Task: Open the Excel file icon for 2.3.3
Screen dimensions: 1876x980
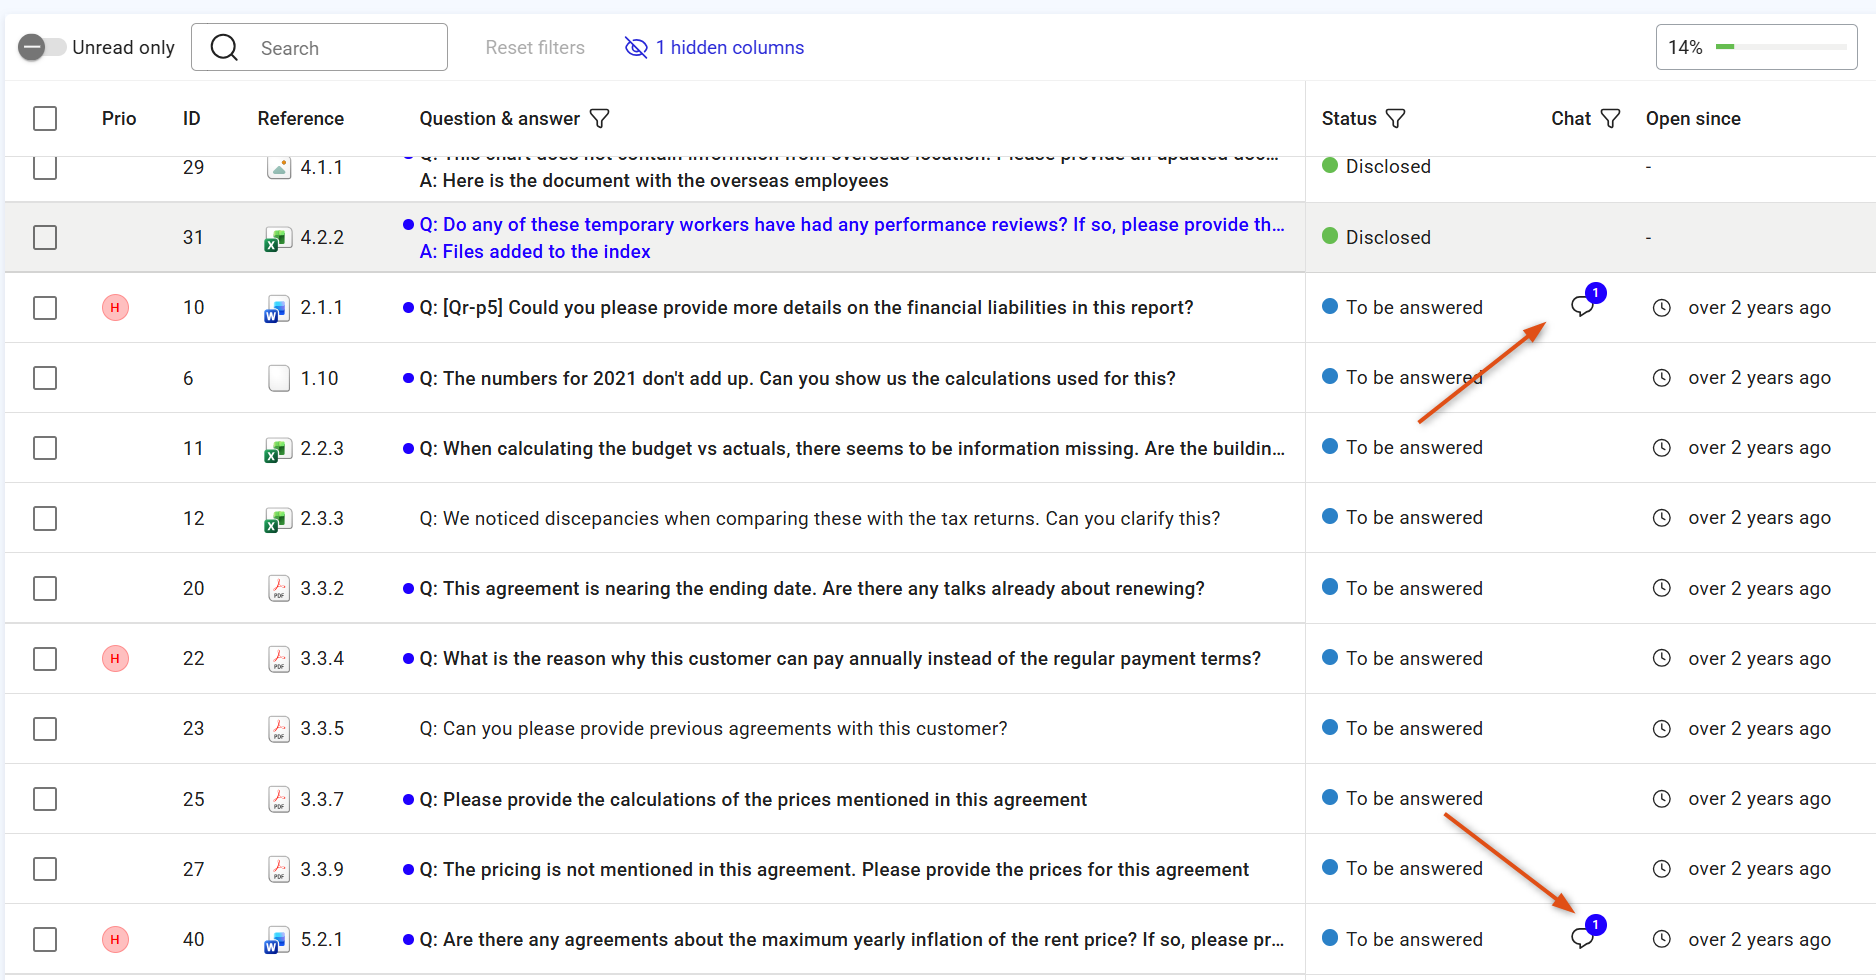Action: click(278, 520)
